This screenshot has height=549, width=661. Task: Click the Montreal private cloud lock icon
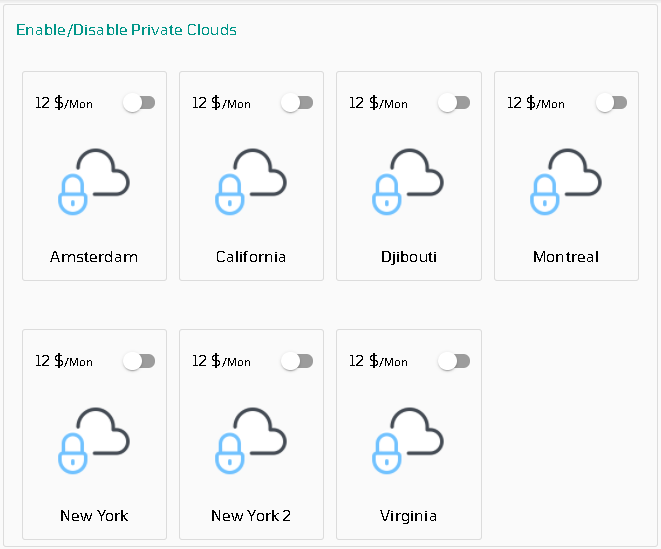566,182
